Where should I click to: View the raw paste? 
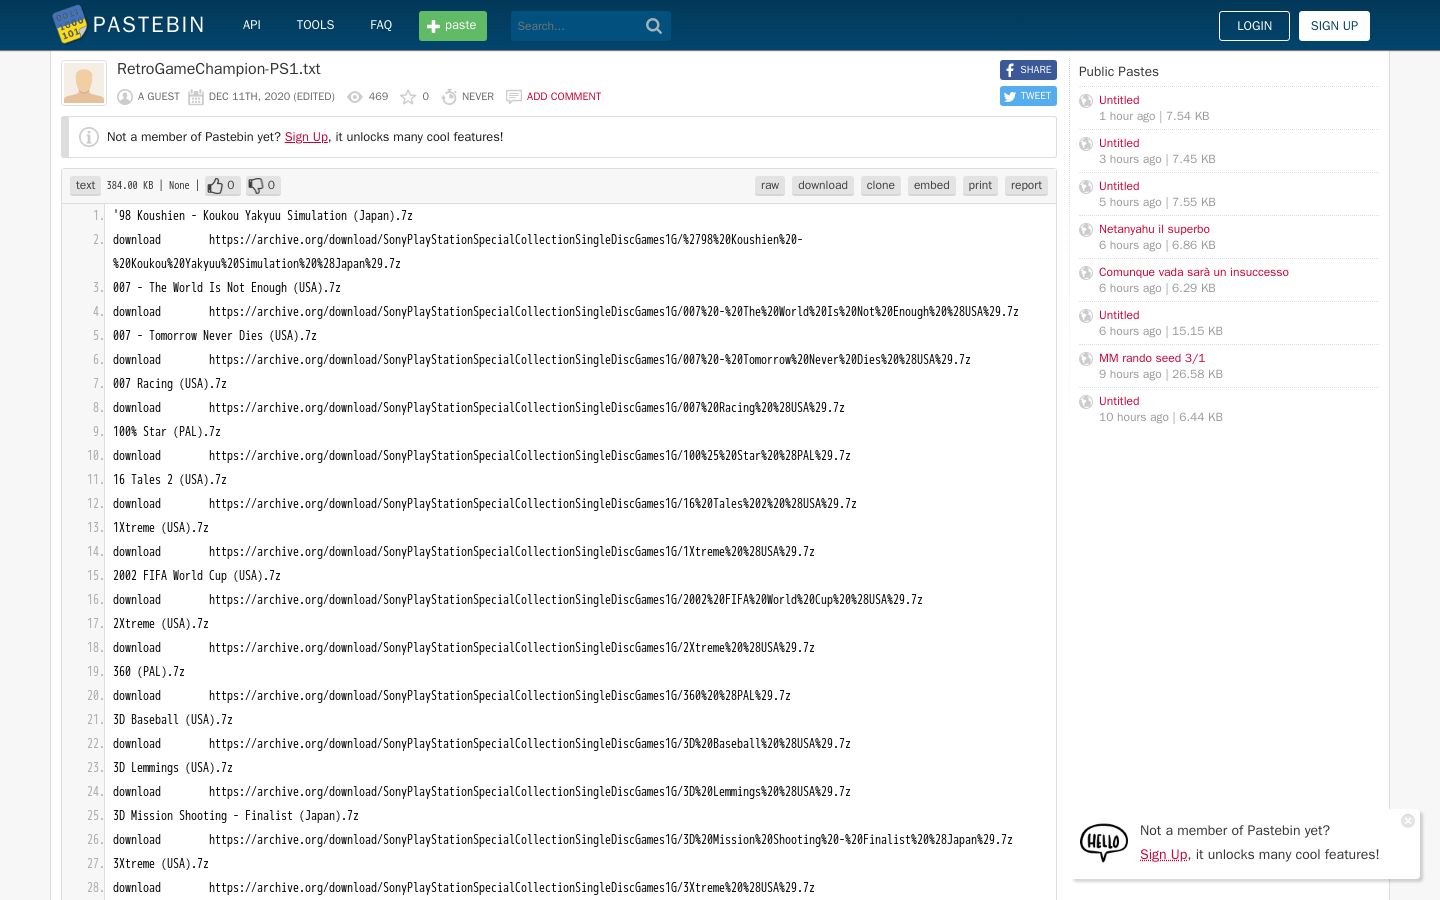(x=770, y=186)
